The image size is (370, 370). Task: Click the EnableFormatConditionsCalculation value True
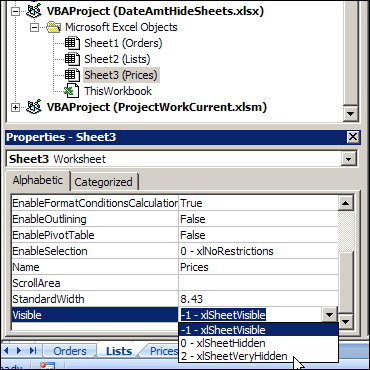[258, 203]
